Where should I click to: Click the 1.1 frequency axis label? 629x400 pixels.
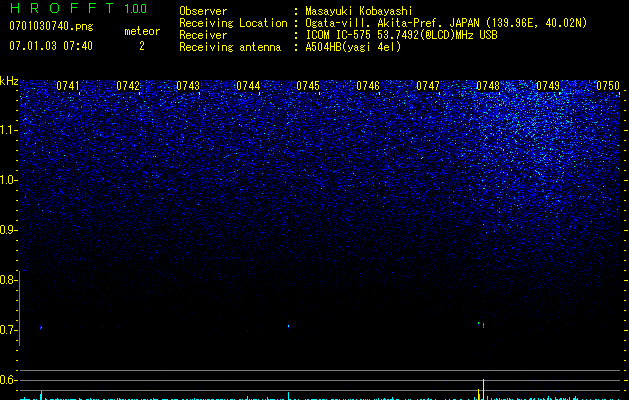[7, 130]
